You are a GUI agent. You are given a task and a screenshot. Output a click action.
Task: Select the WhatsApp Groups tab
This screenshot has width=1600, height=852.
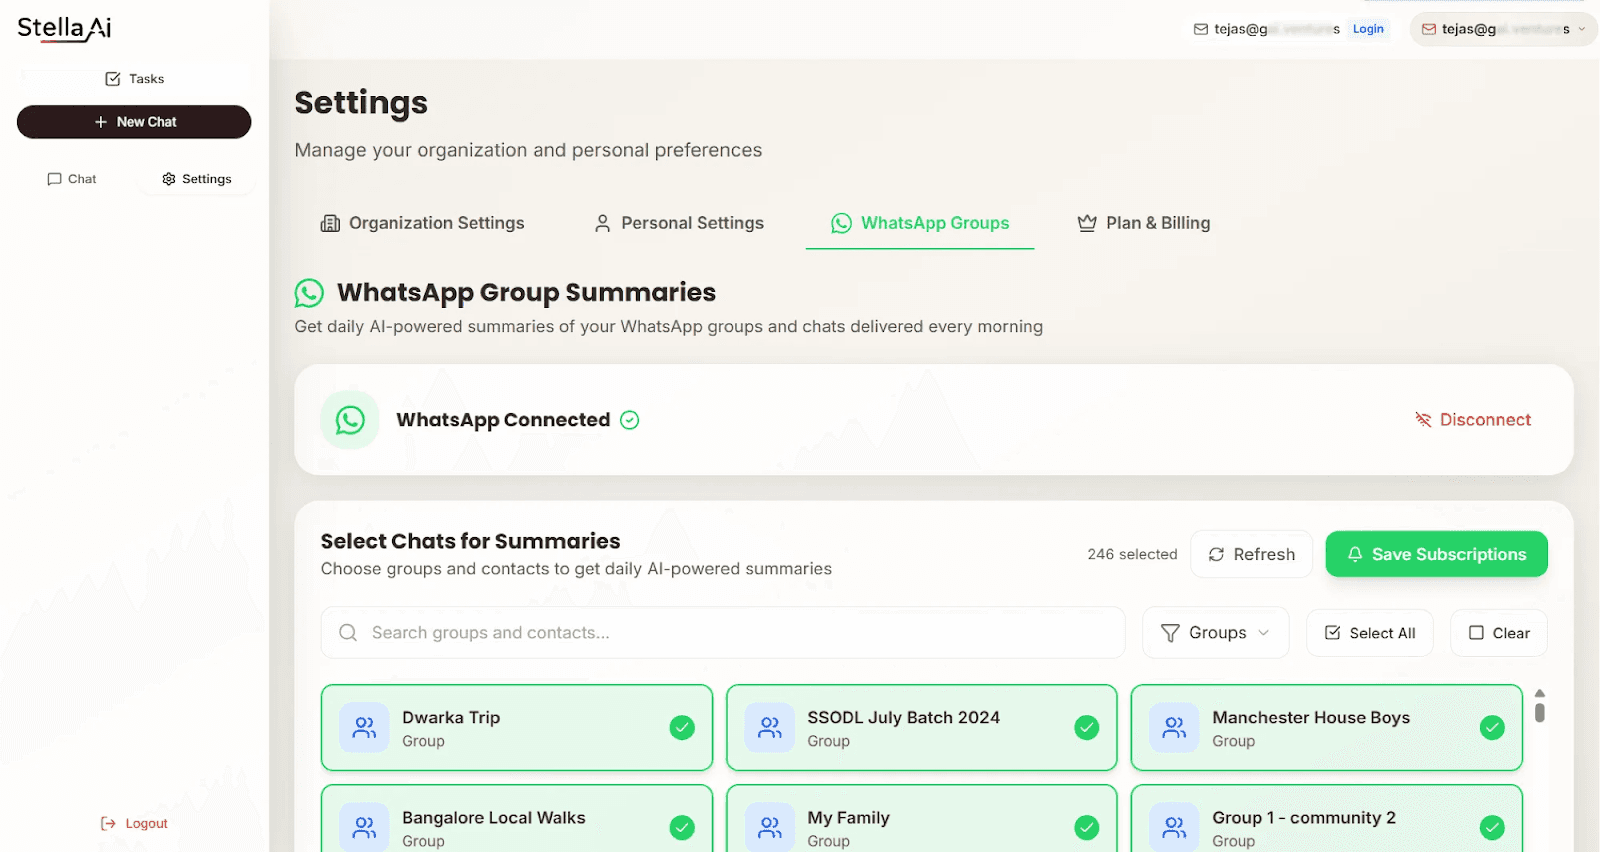[x=920, y=223]
